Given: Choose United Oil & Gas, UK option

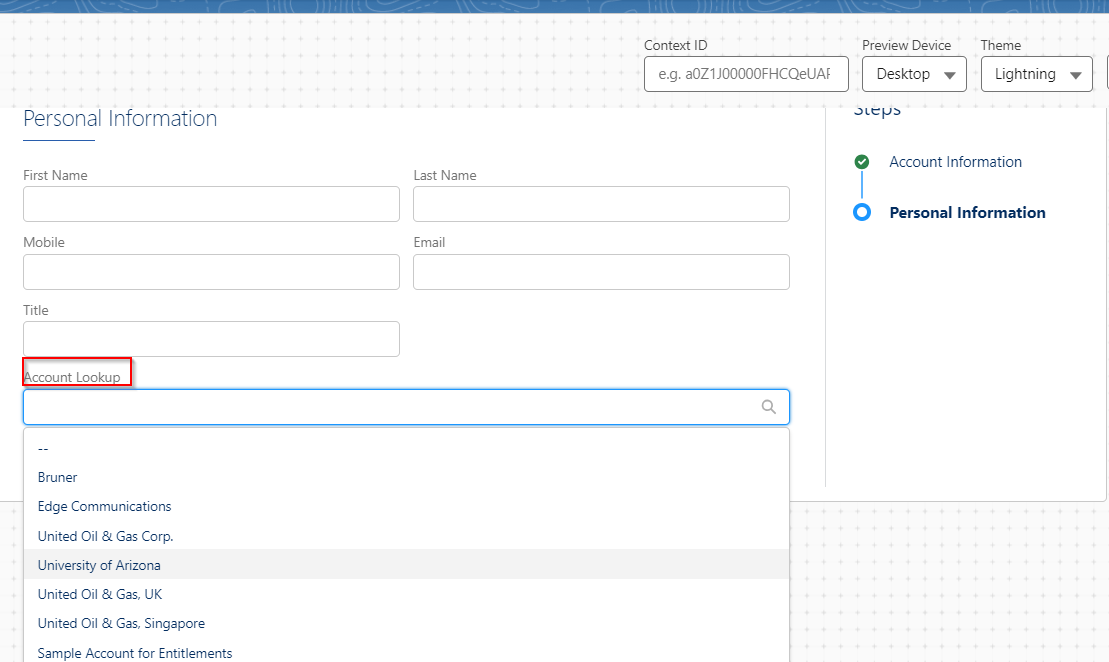Looking at the screenshot, I should (x=100, y=594).
